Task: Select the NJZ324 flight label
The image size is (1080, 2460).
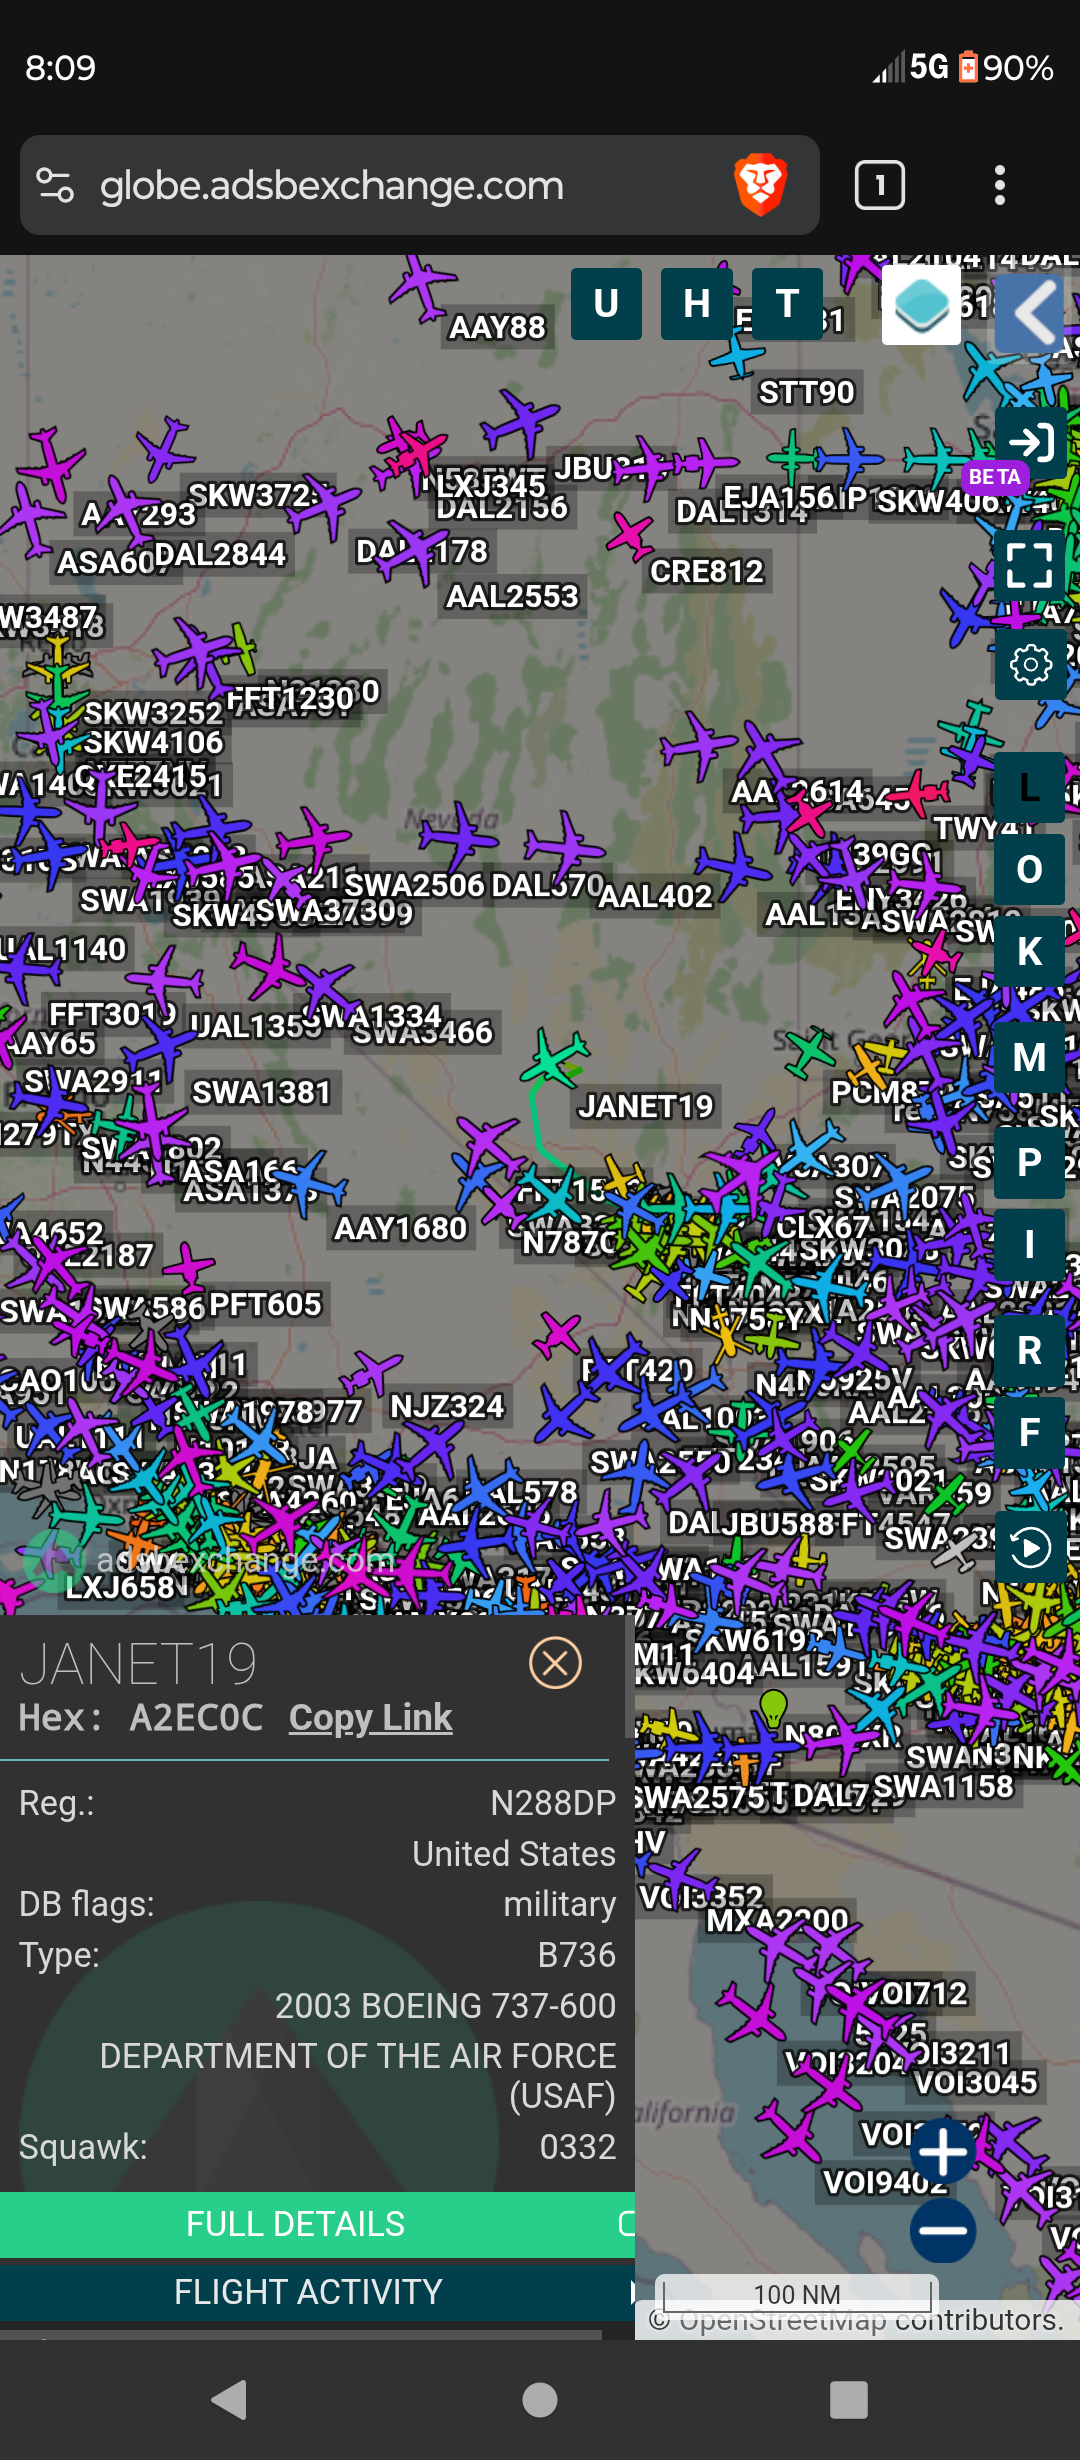Action: 447,1406
